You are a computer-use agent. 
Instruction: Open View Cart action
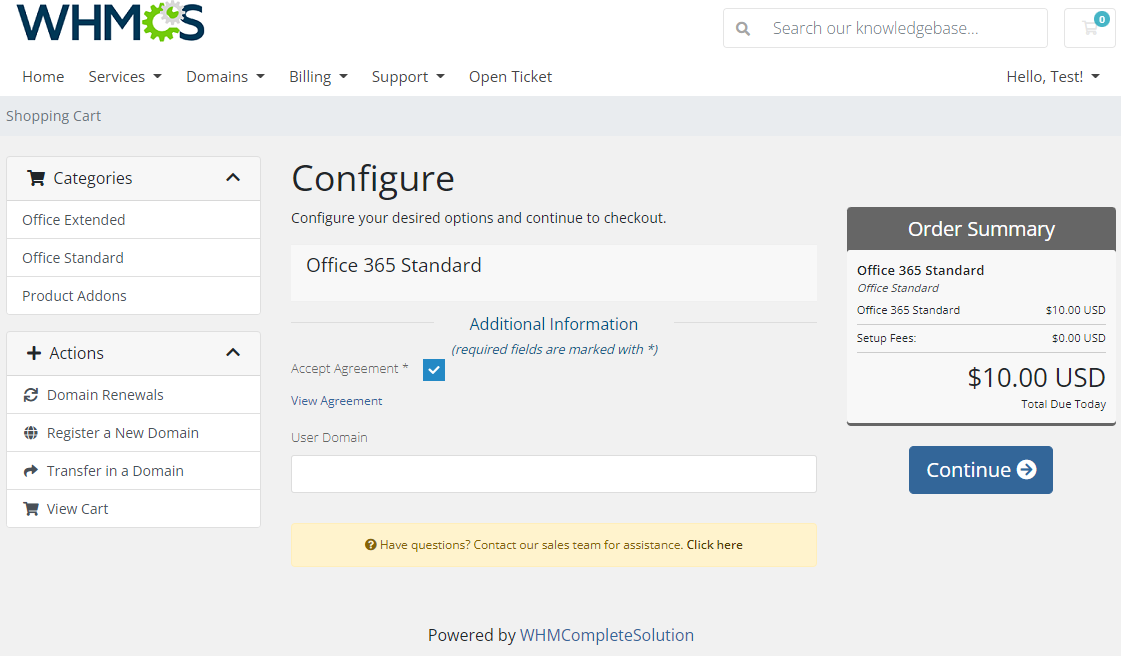[133, 508]
